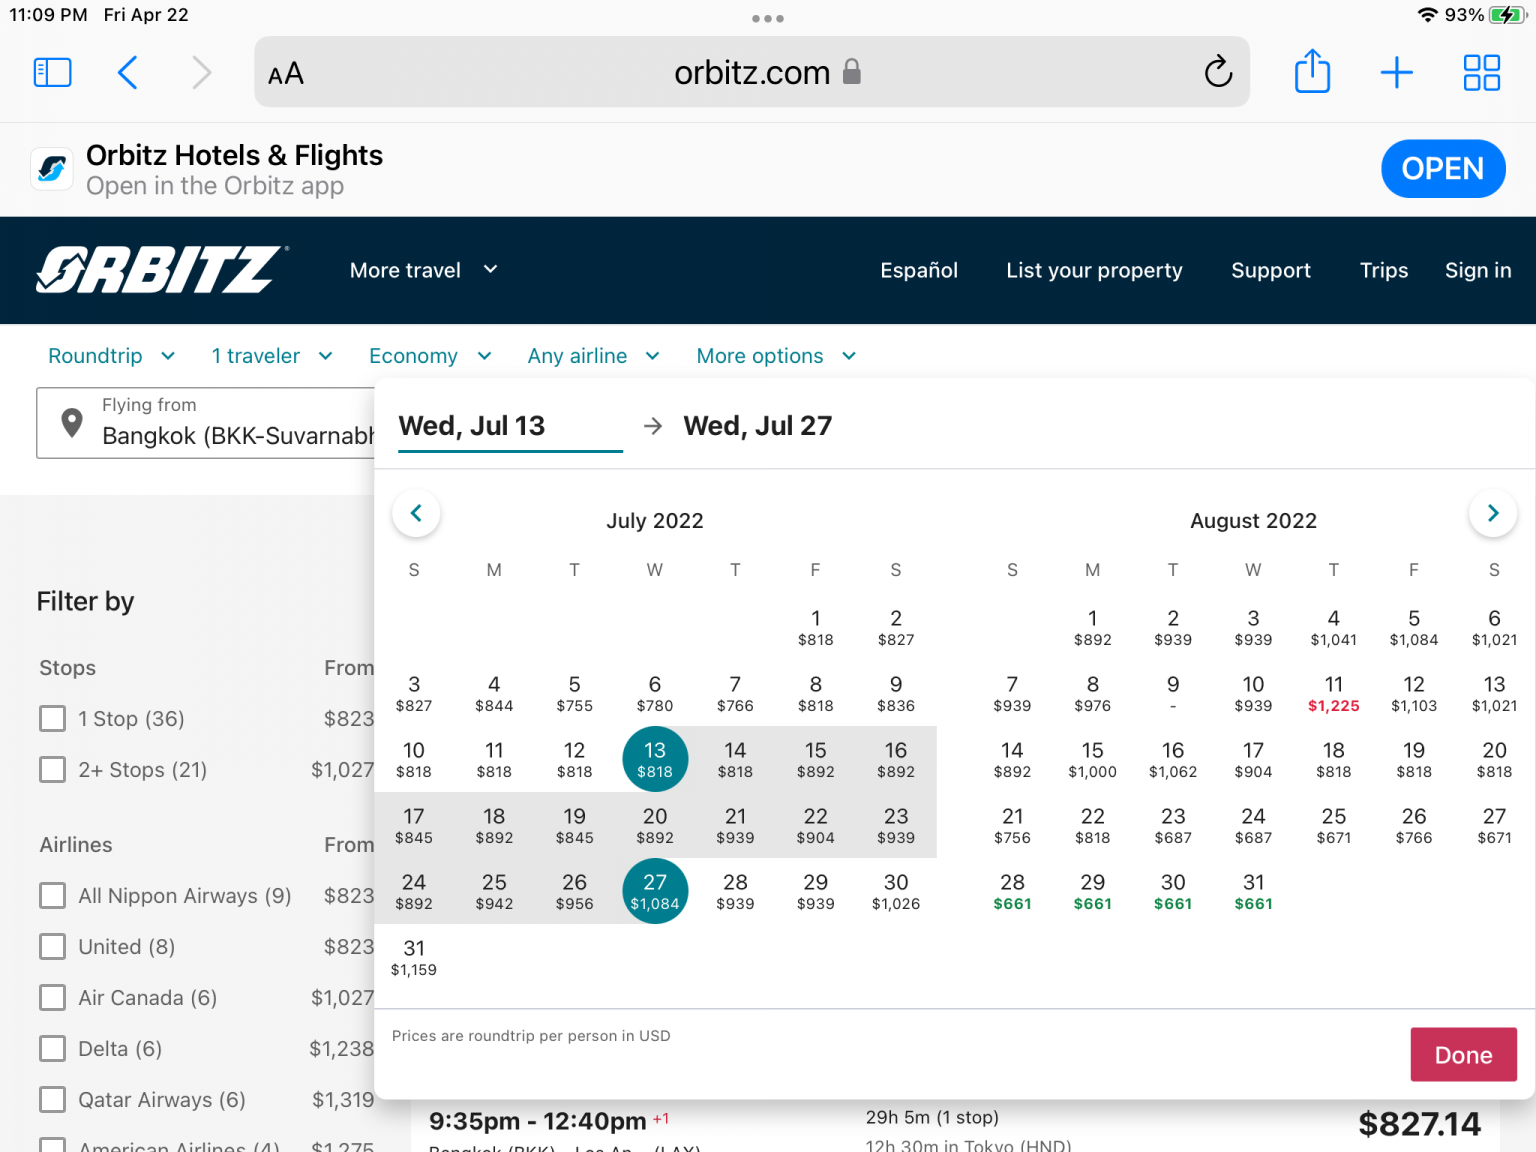Open List your property
This screenshot has width=1536, height=1152.
(x=1094, y=270)
